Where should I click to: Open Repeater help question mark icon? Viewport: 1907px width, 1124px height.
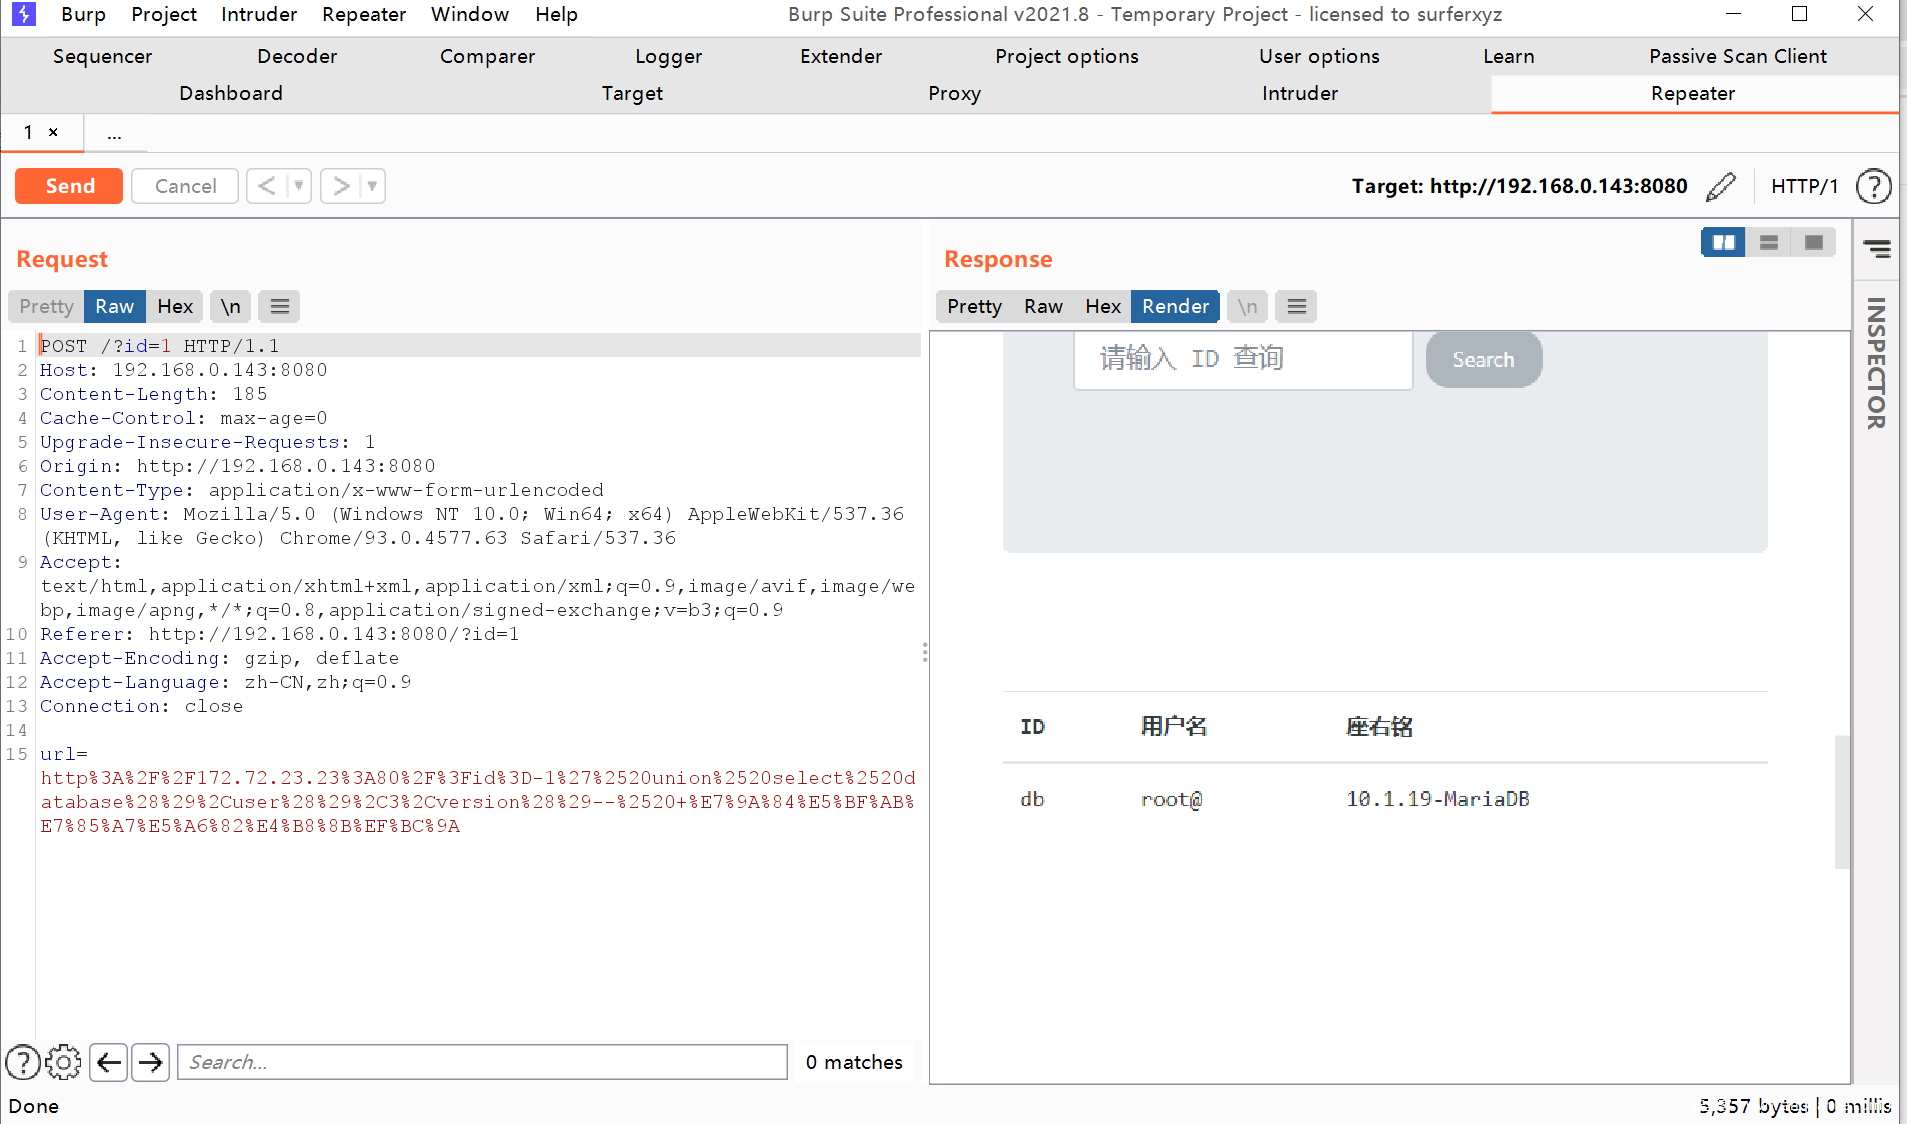coord(1873,186)
